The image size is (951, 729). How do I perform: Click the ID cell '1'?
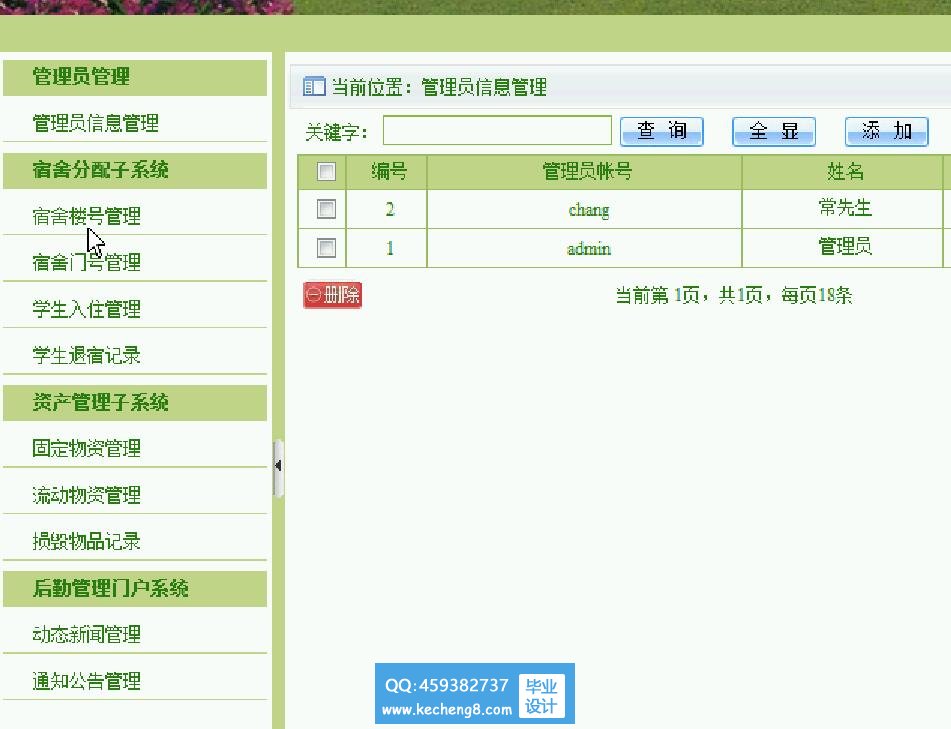pos(389,248)
